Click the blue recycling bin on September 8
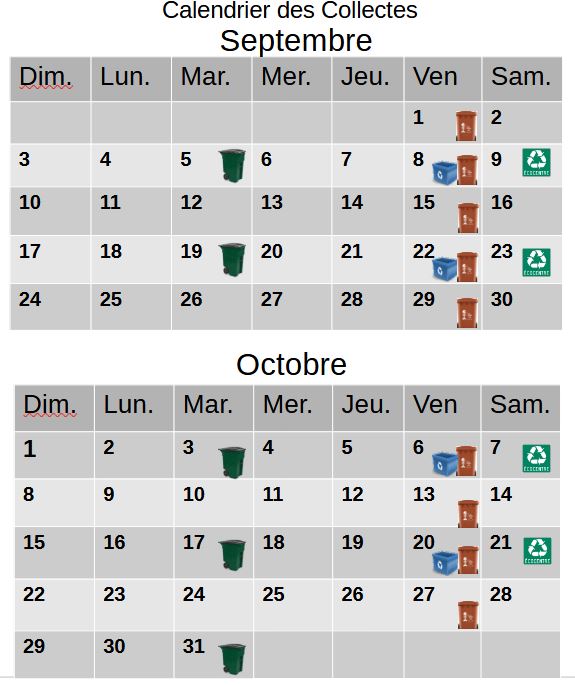 pos(444,173)
